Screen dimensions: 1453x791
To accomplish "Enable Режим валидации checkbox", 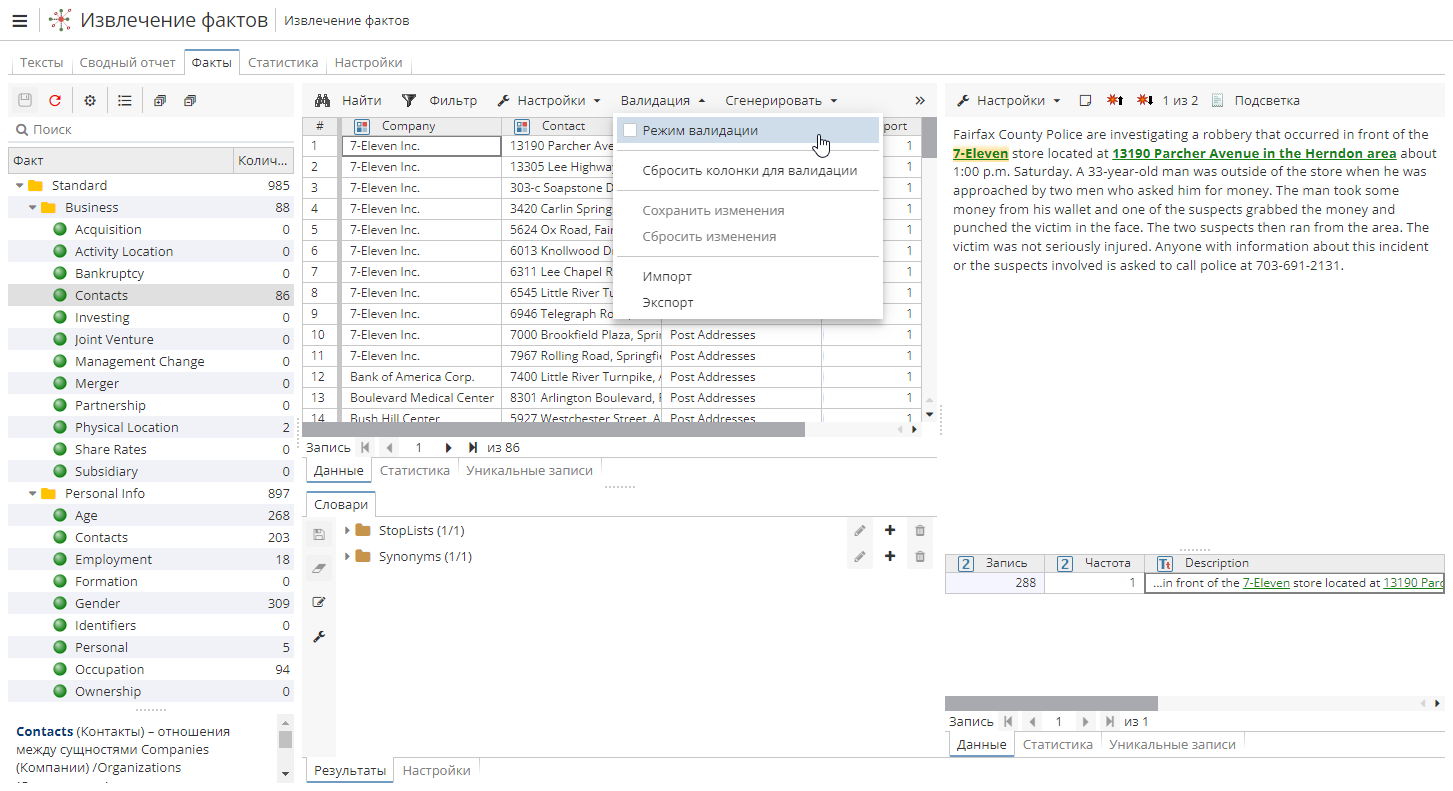I will click(x=630, y=131).
